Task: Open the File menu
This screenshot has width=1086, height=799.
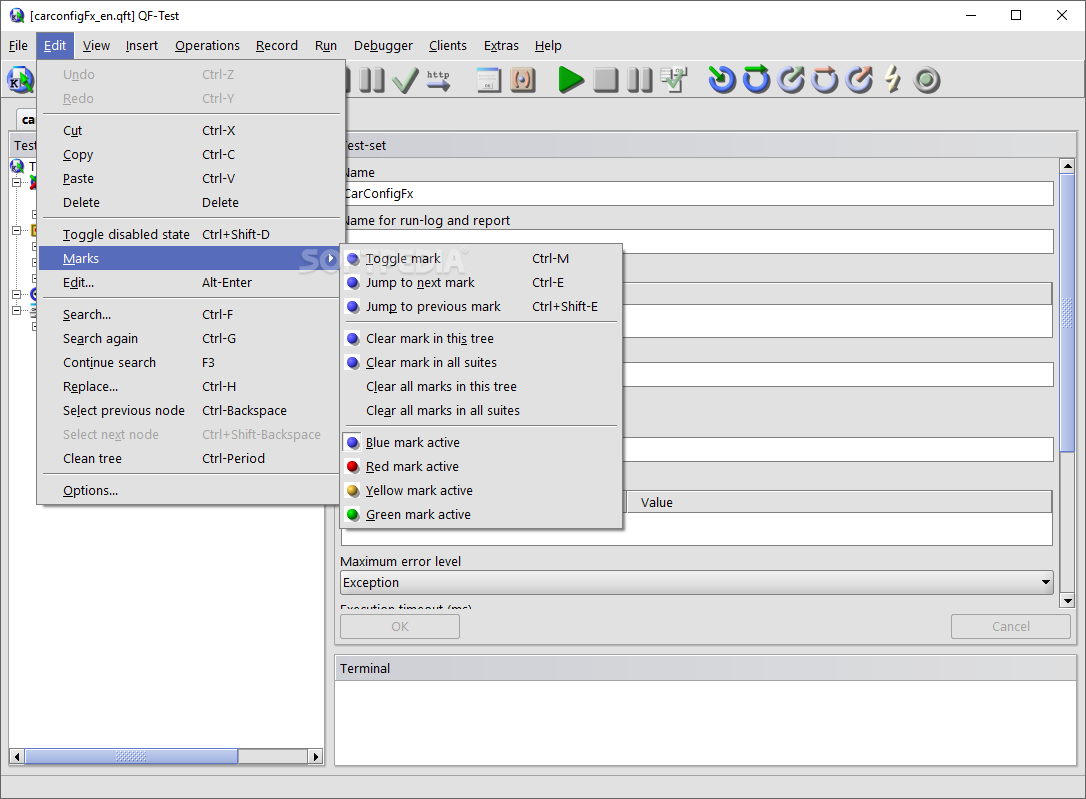Action: pos(18,46)
